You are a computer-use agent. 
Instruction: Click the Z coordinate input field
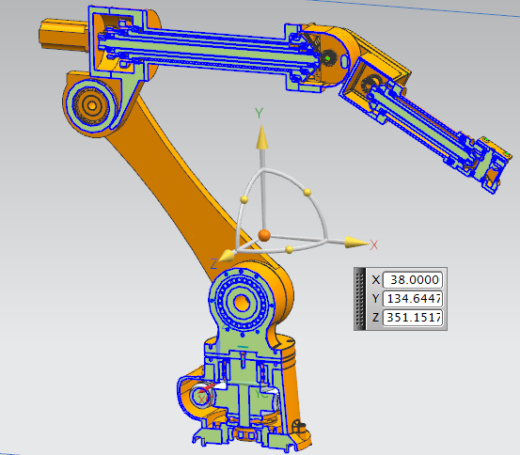[x=413, y=317]
